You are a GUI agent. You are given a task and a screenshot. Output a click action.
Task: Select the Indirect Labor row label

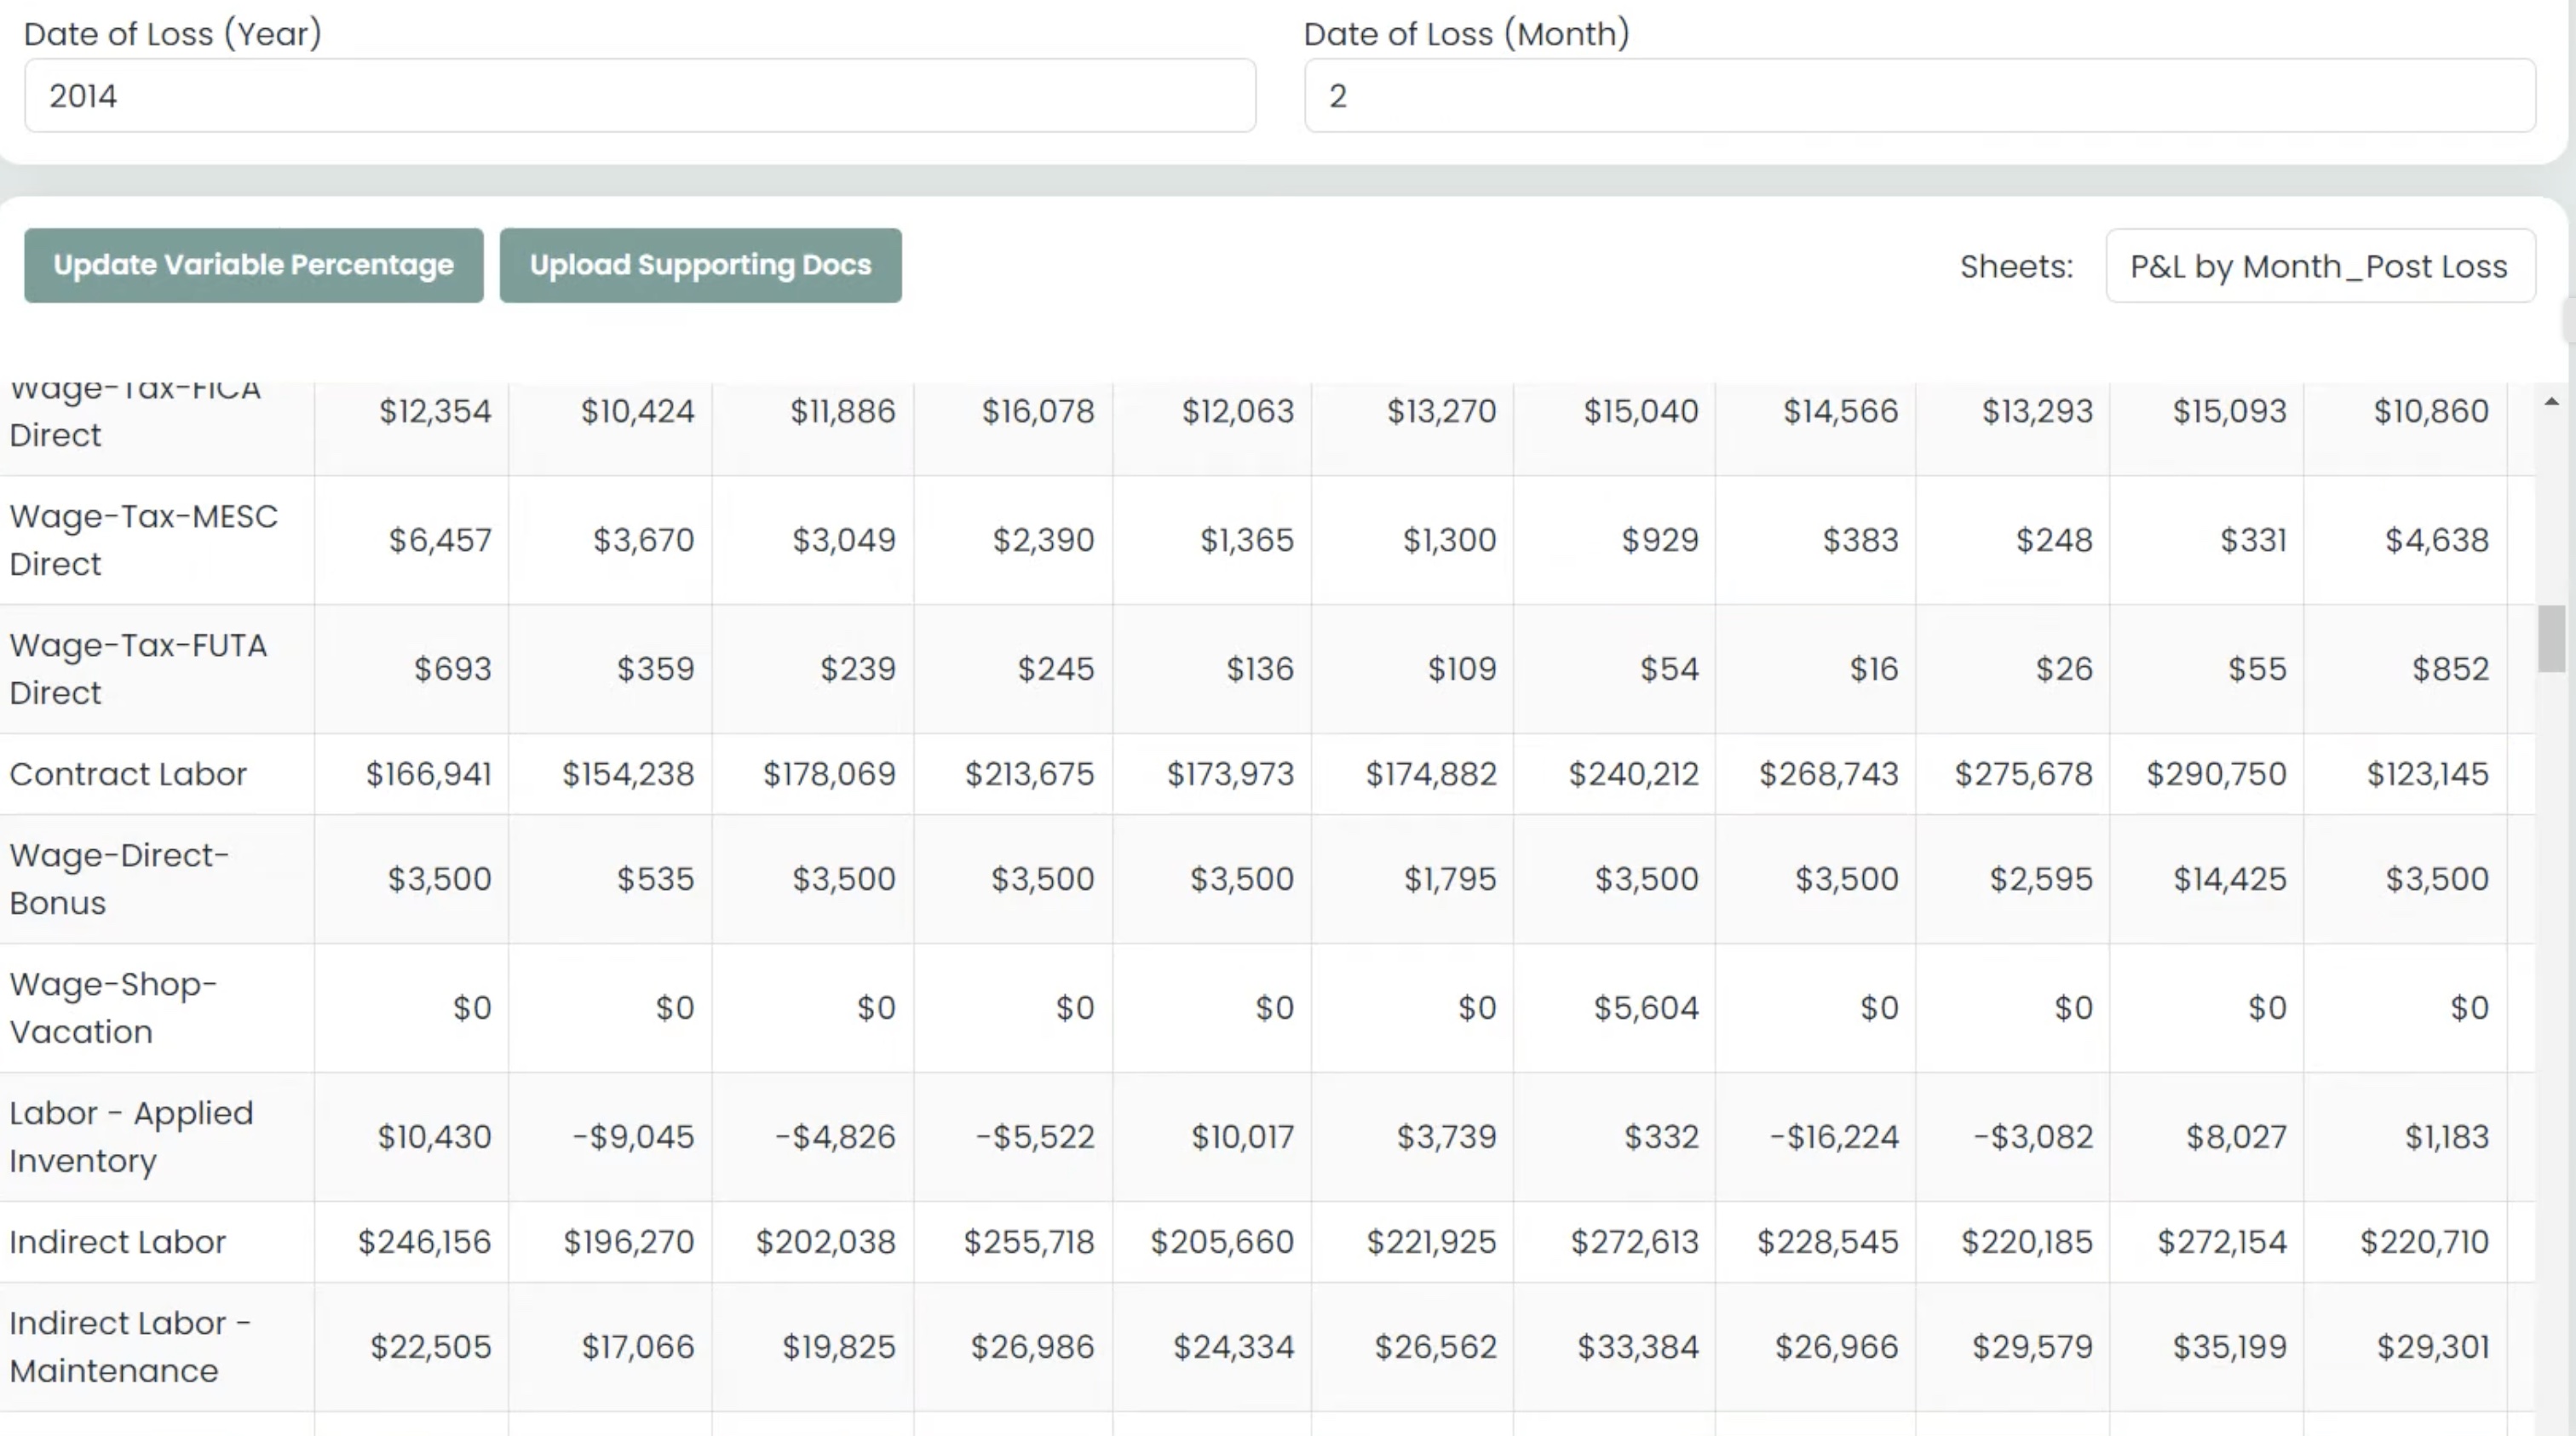tap(118, 1242)
